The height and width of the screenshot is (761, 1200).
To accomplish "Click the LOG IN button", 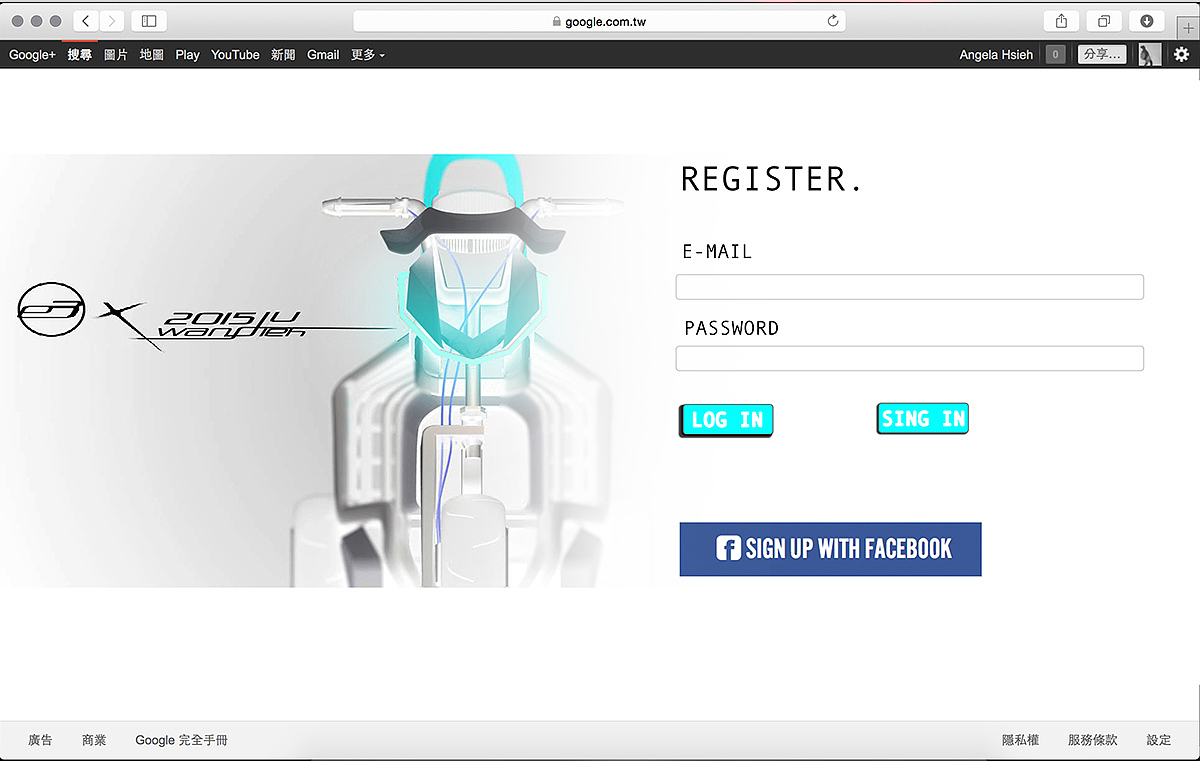I will (727, 421).
